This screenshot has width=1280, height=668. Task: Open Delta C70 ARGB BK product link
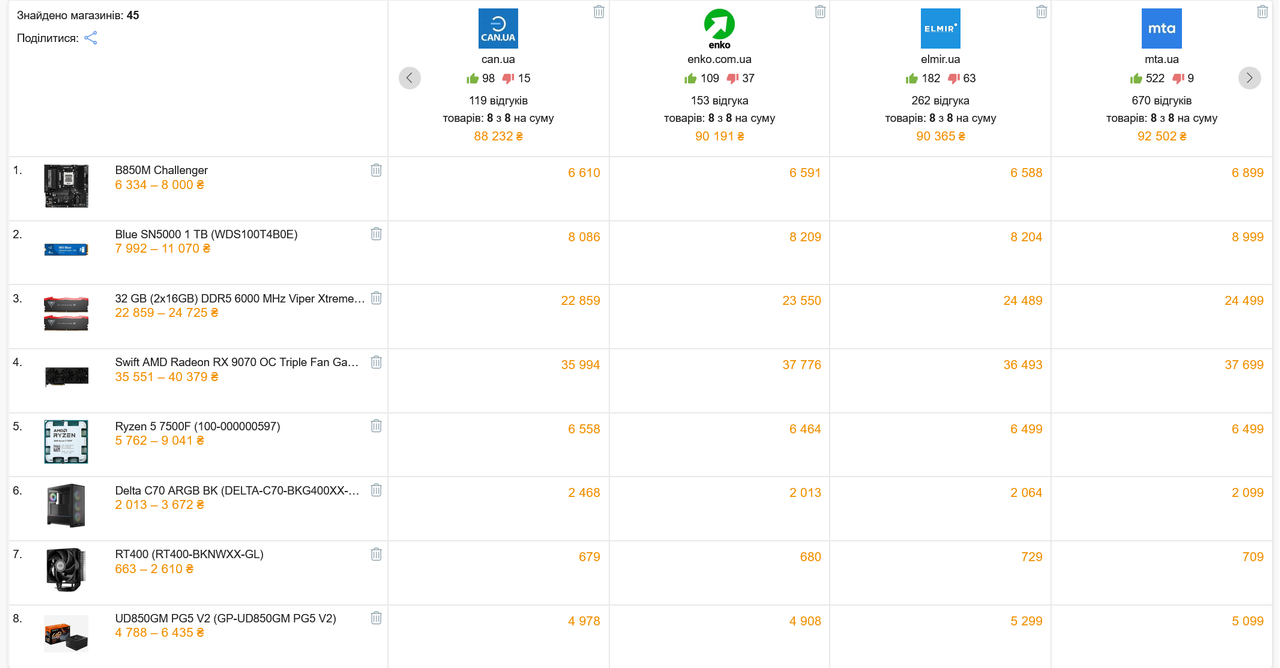237,490
